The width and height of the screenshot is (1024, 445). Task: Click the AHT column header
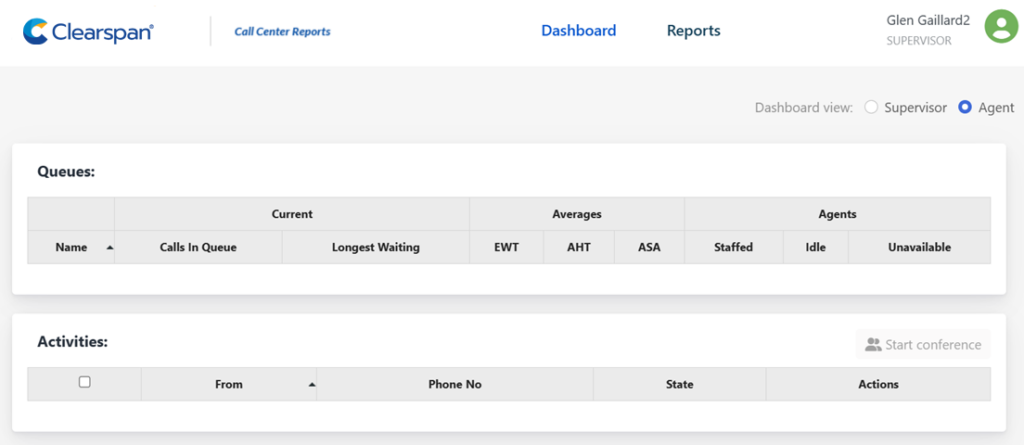(577, 247)
